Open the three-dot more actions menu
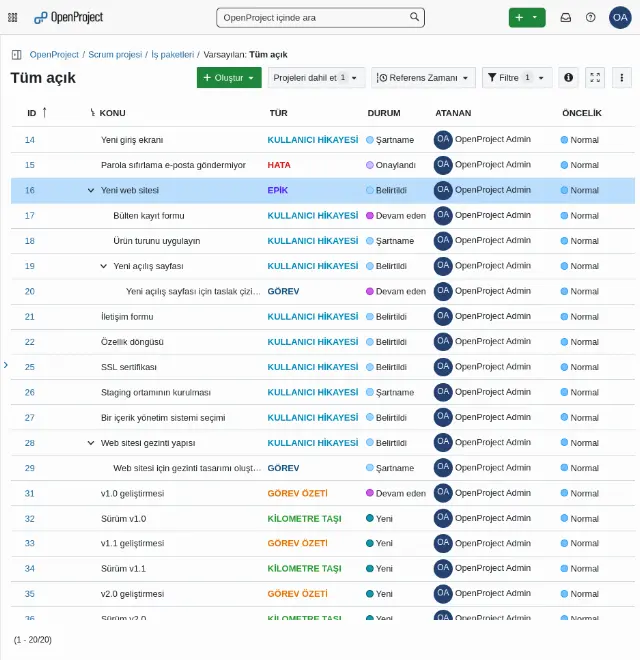The image size is (640, 660). click(621, 77)
